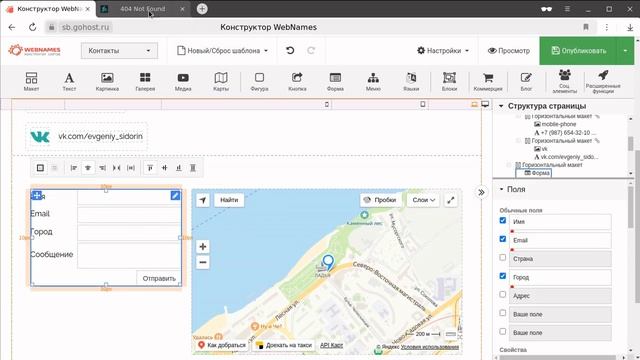This screenshot has height=360, width=640.
Task: Select the Макет layout tool
Action: point(31,82)
